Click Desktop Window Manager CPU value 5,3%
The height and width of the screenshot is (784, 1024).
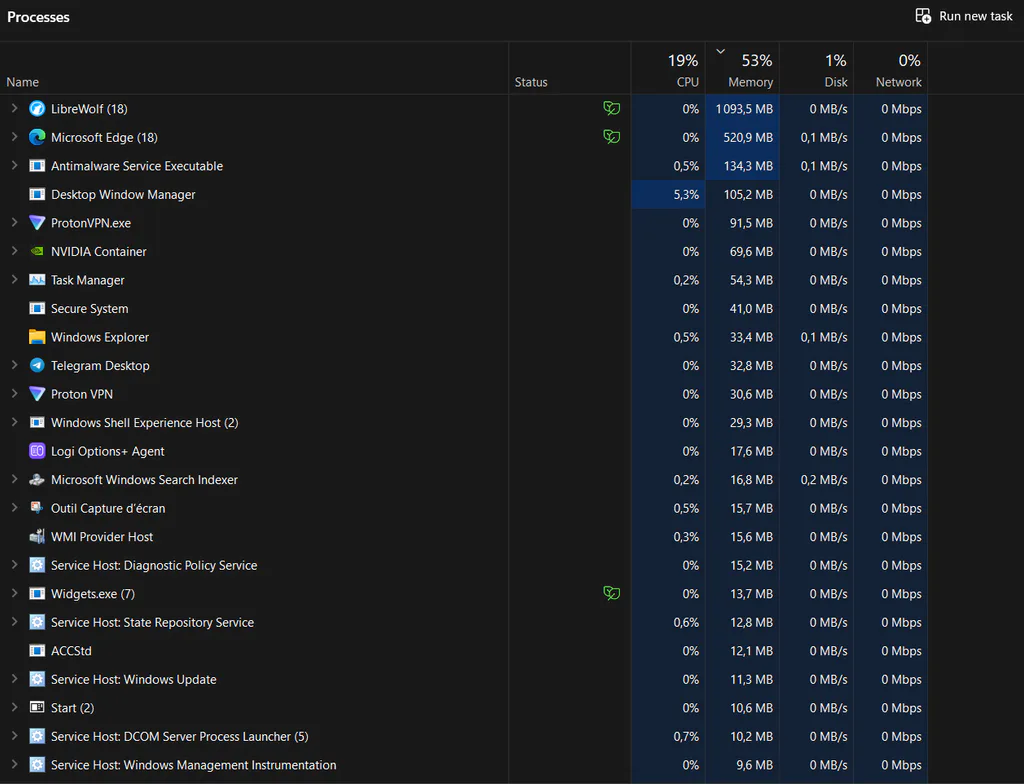point(686,195)
